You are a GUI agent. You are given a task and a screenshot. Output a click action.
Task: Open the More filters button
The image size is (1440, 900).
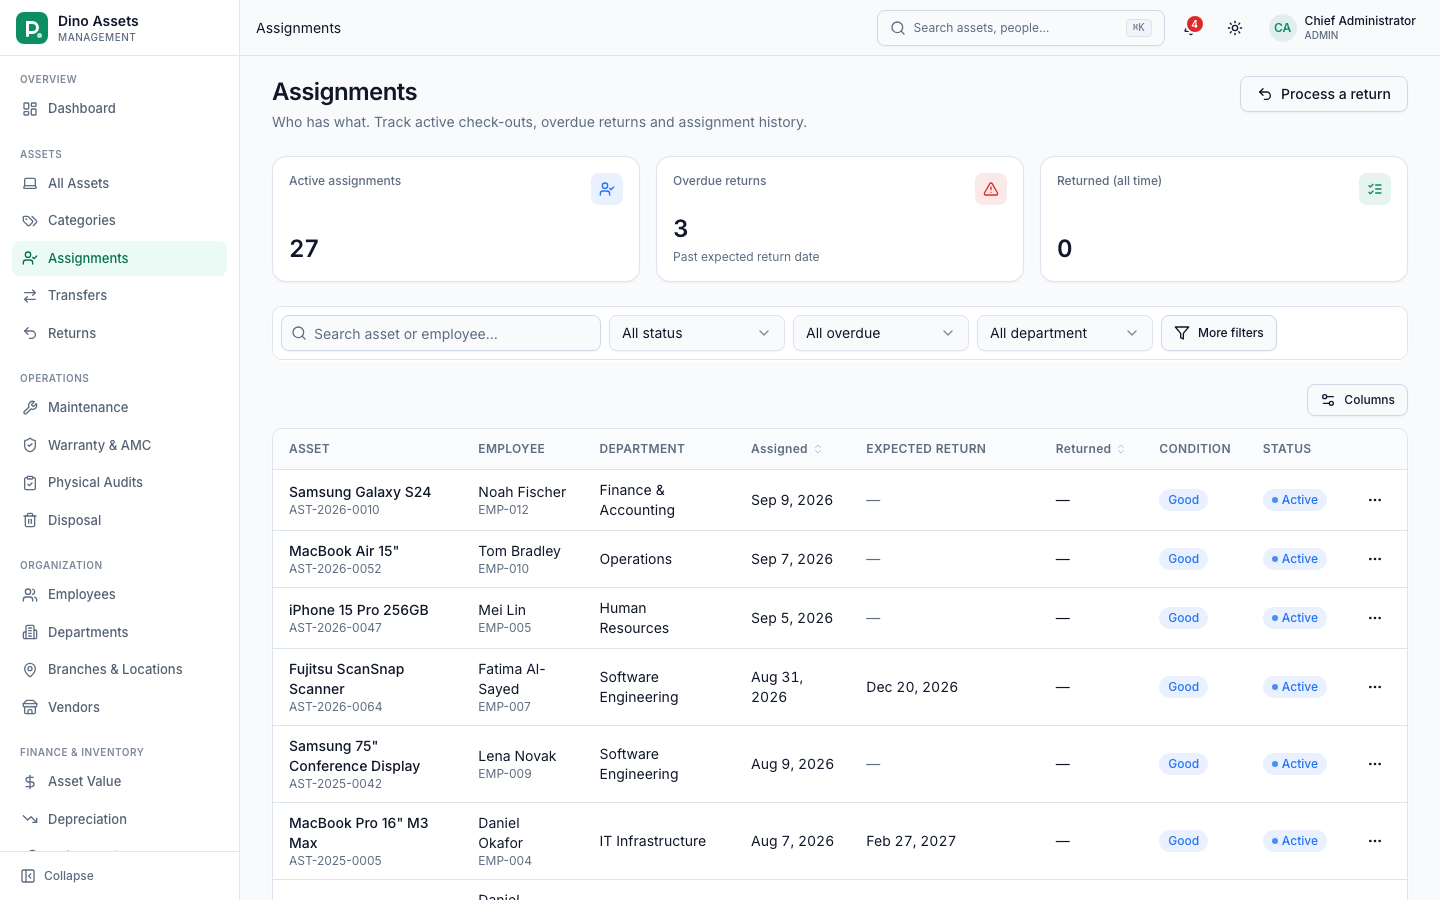(1219, 333)
